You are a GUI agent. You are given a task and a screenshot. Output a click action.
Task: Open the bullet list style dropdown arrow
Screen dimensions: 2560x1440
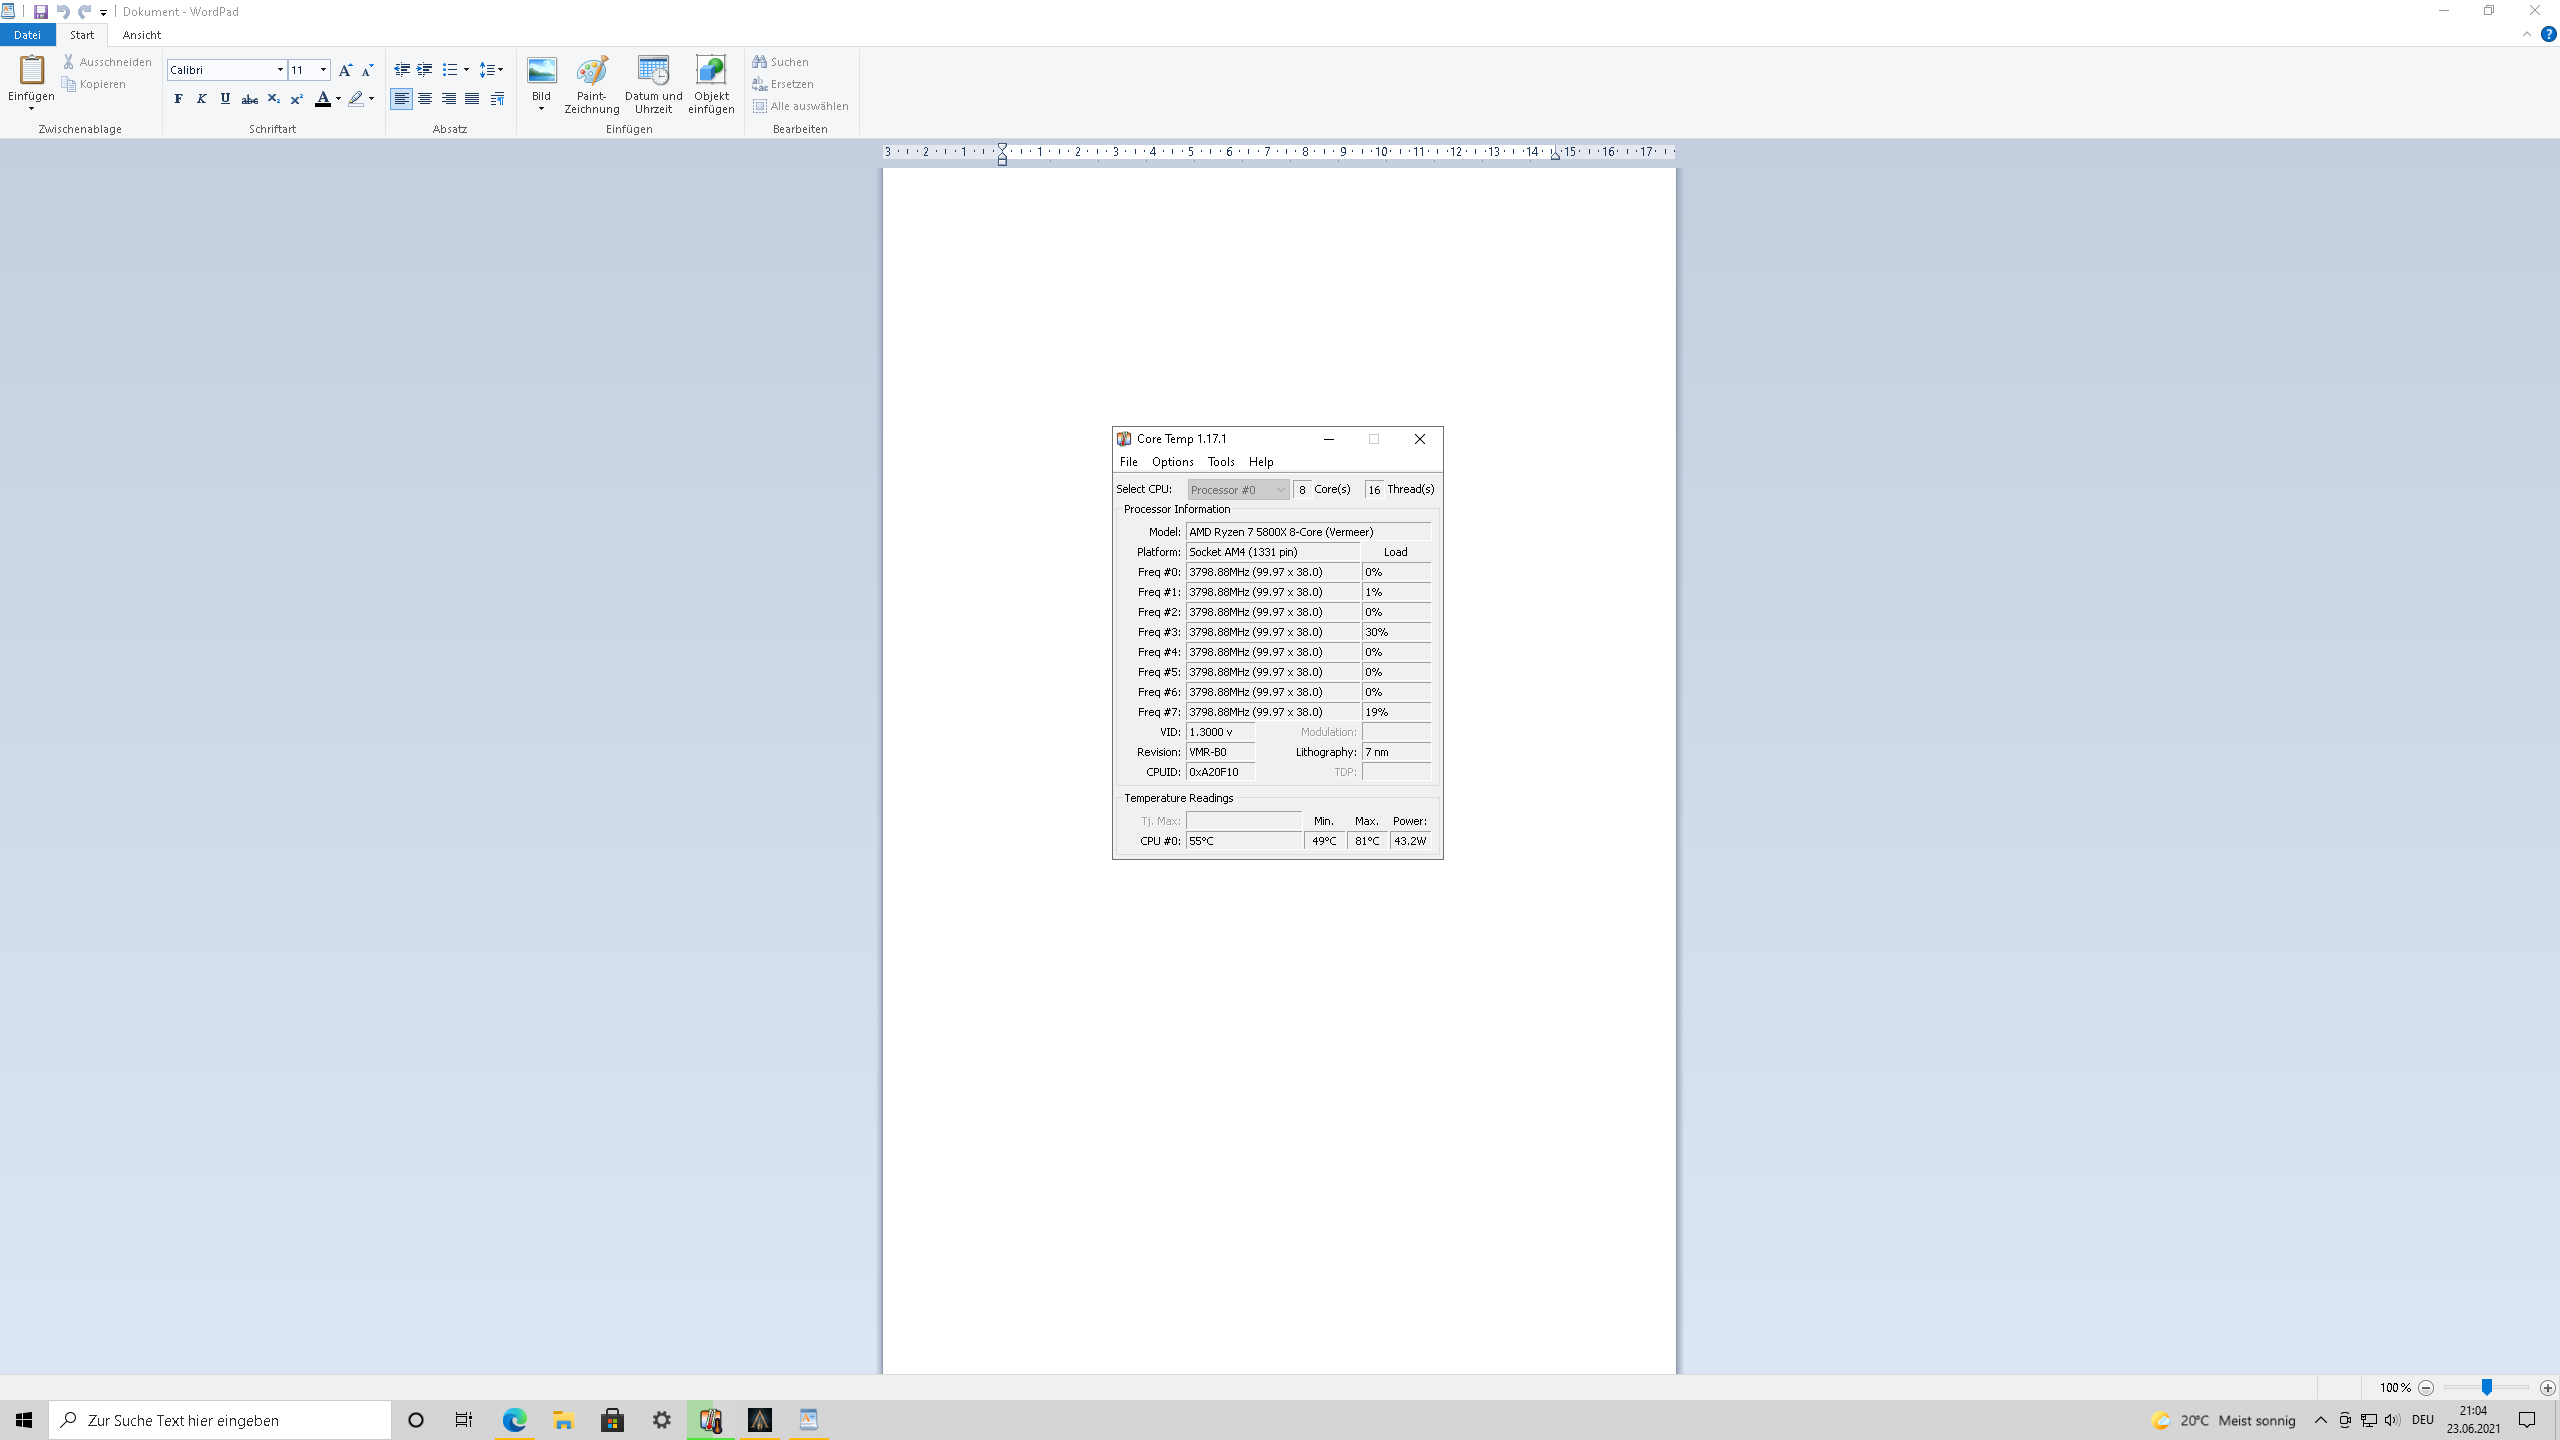click(466, 70)
